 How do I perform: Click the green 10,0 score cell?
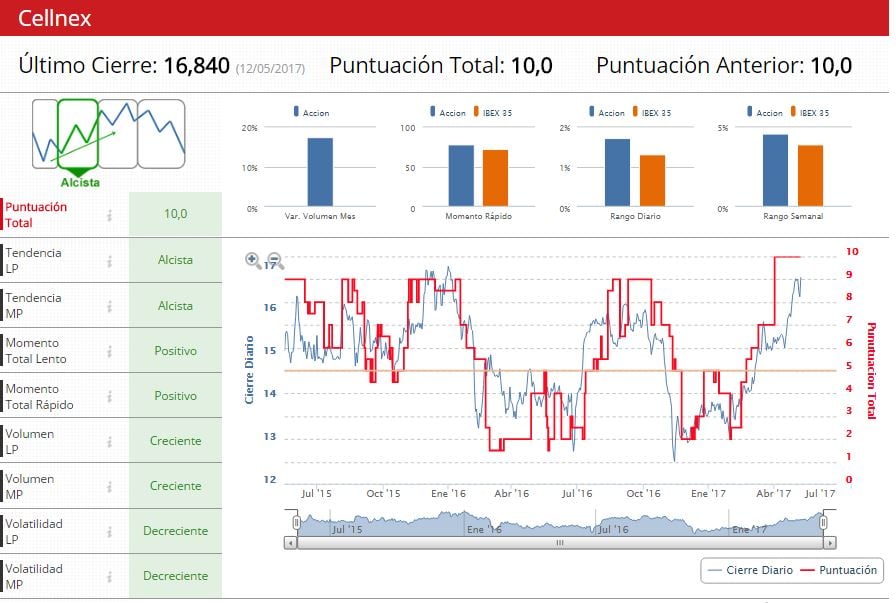175,214
